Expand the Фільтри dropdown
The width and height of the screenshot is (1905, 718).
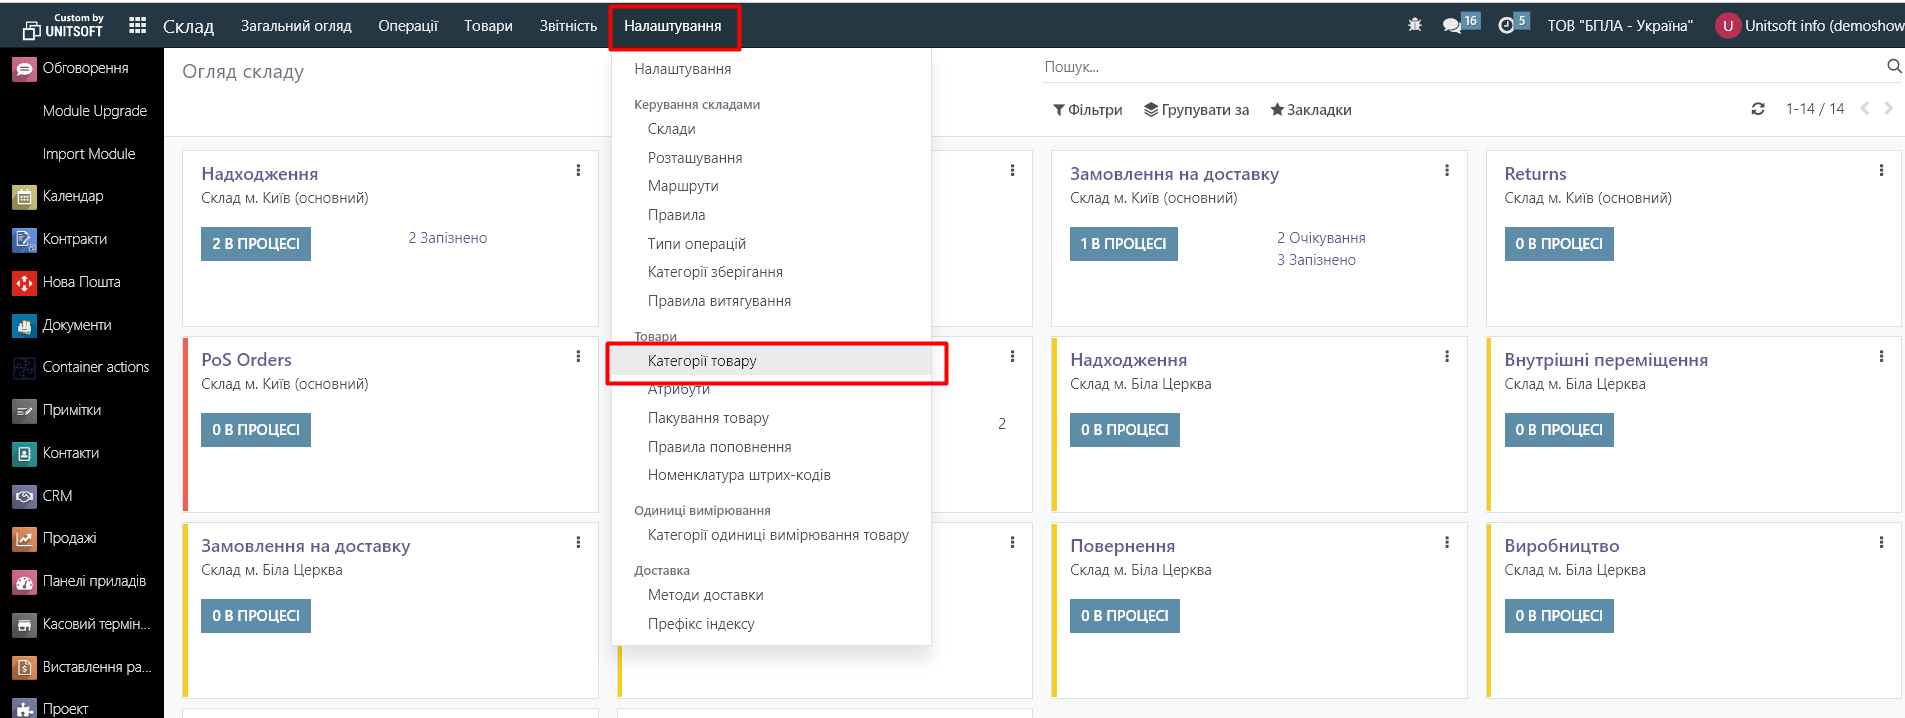[1087, 110]
